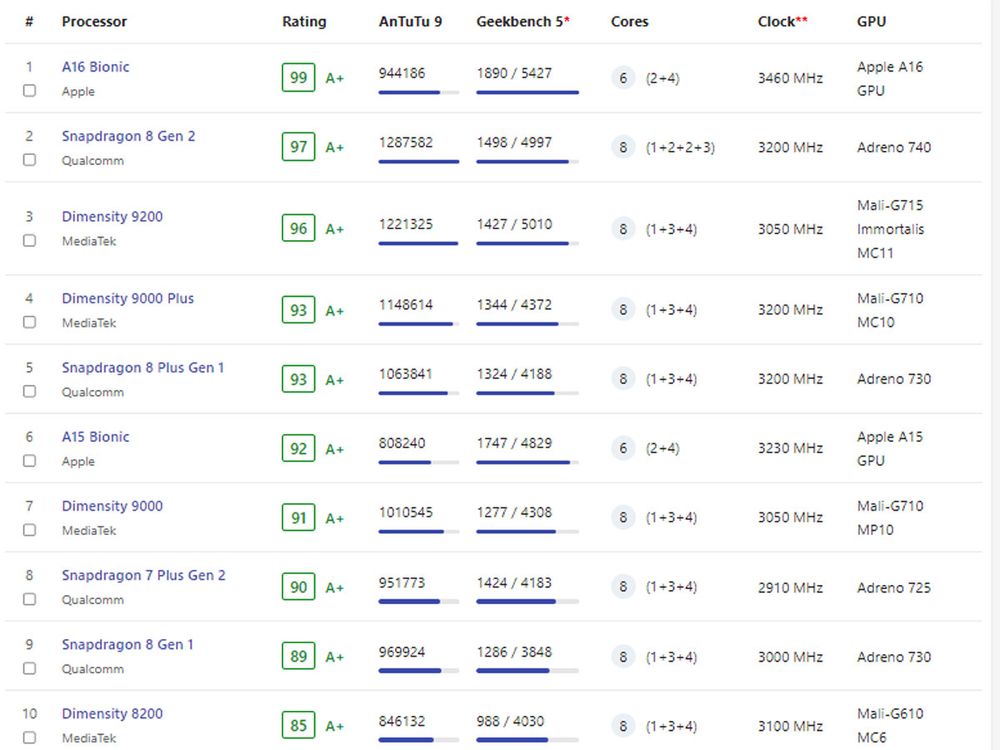
Task: Sort by the Geekbench 5 column header
Action: tap(522, 22)
